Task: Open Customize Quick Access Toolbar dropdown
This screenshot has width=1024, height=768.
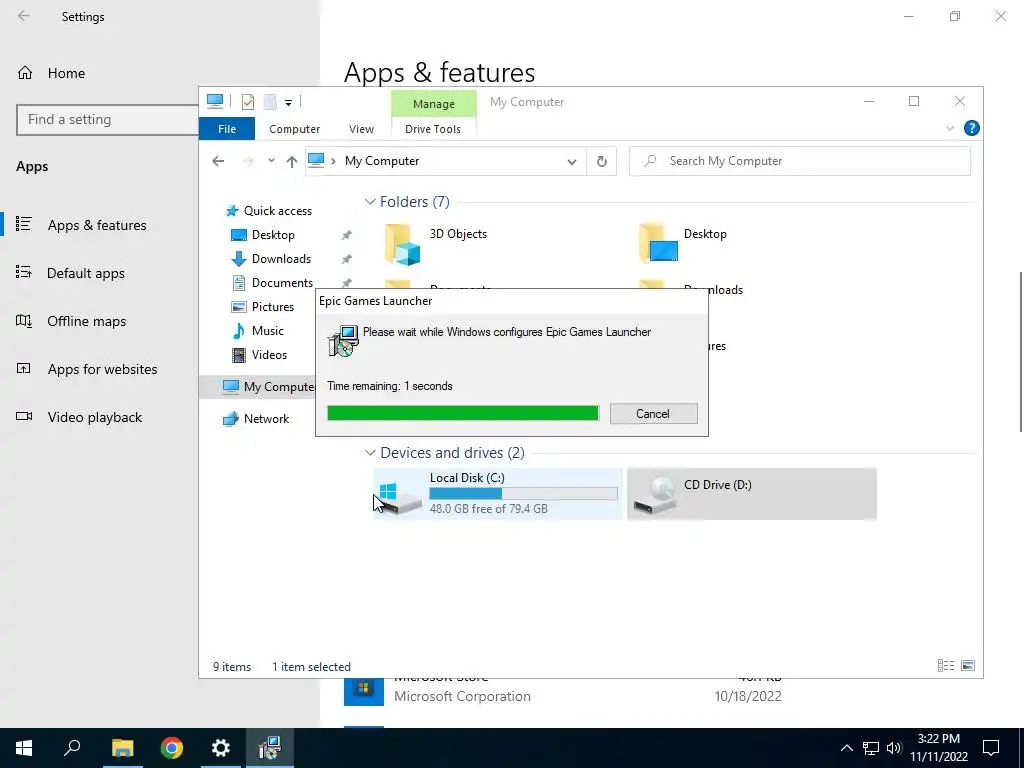Action: tap(288, 102)
